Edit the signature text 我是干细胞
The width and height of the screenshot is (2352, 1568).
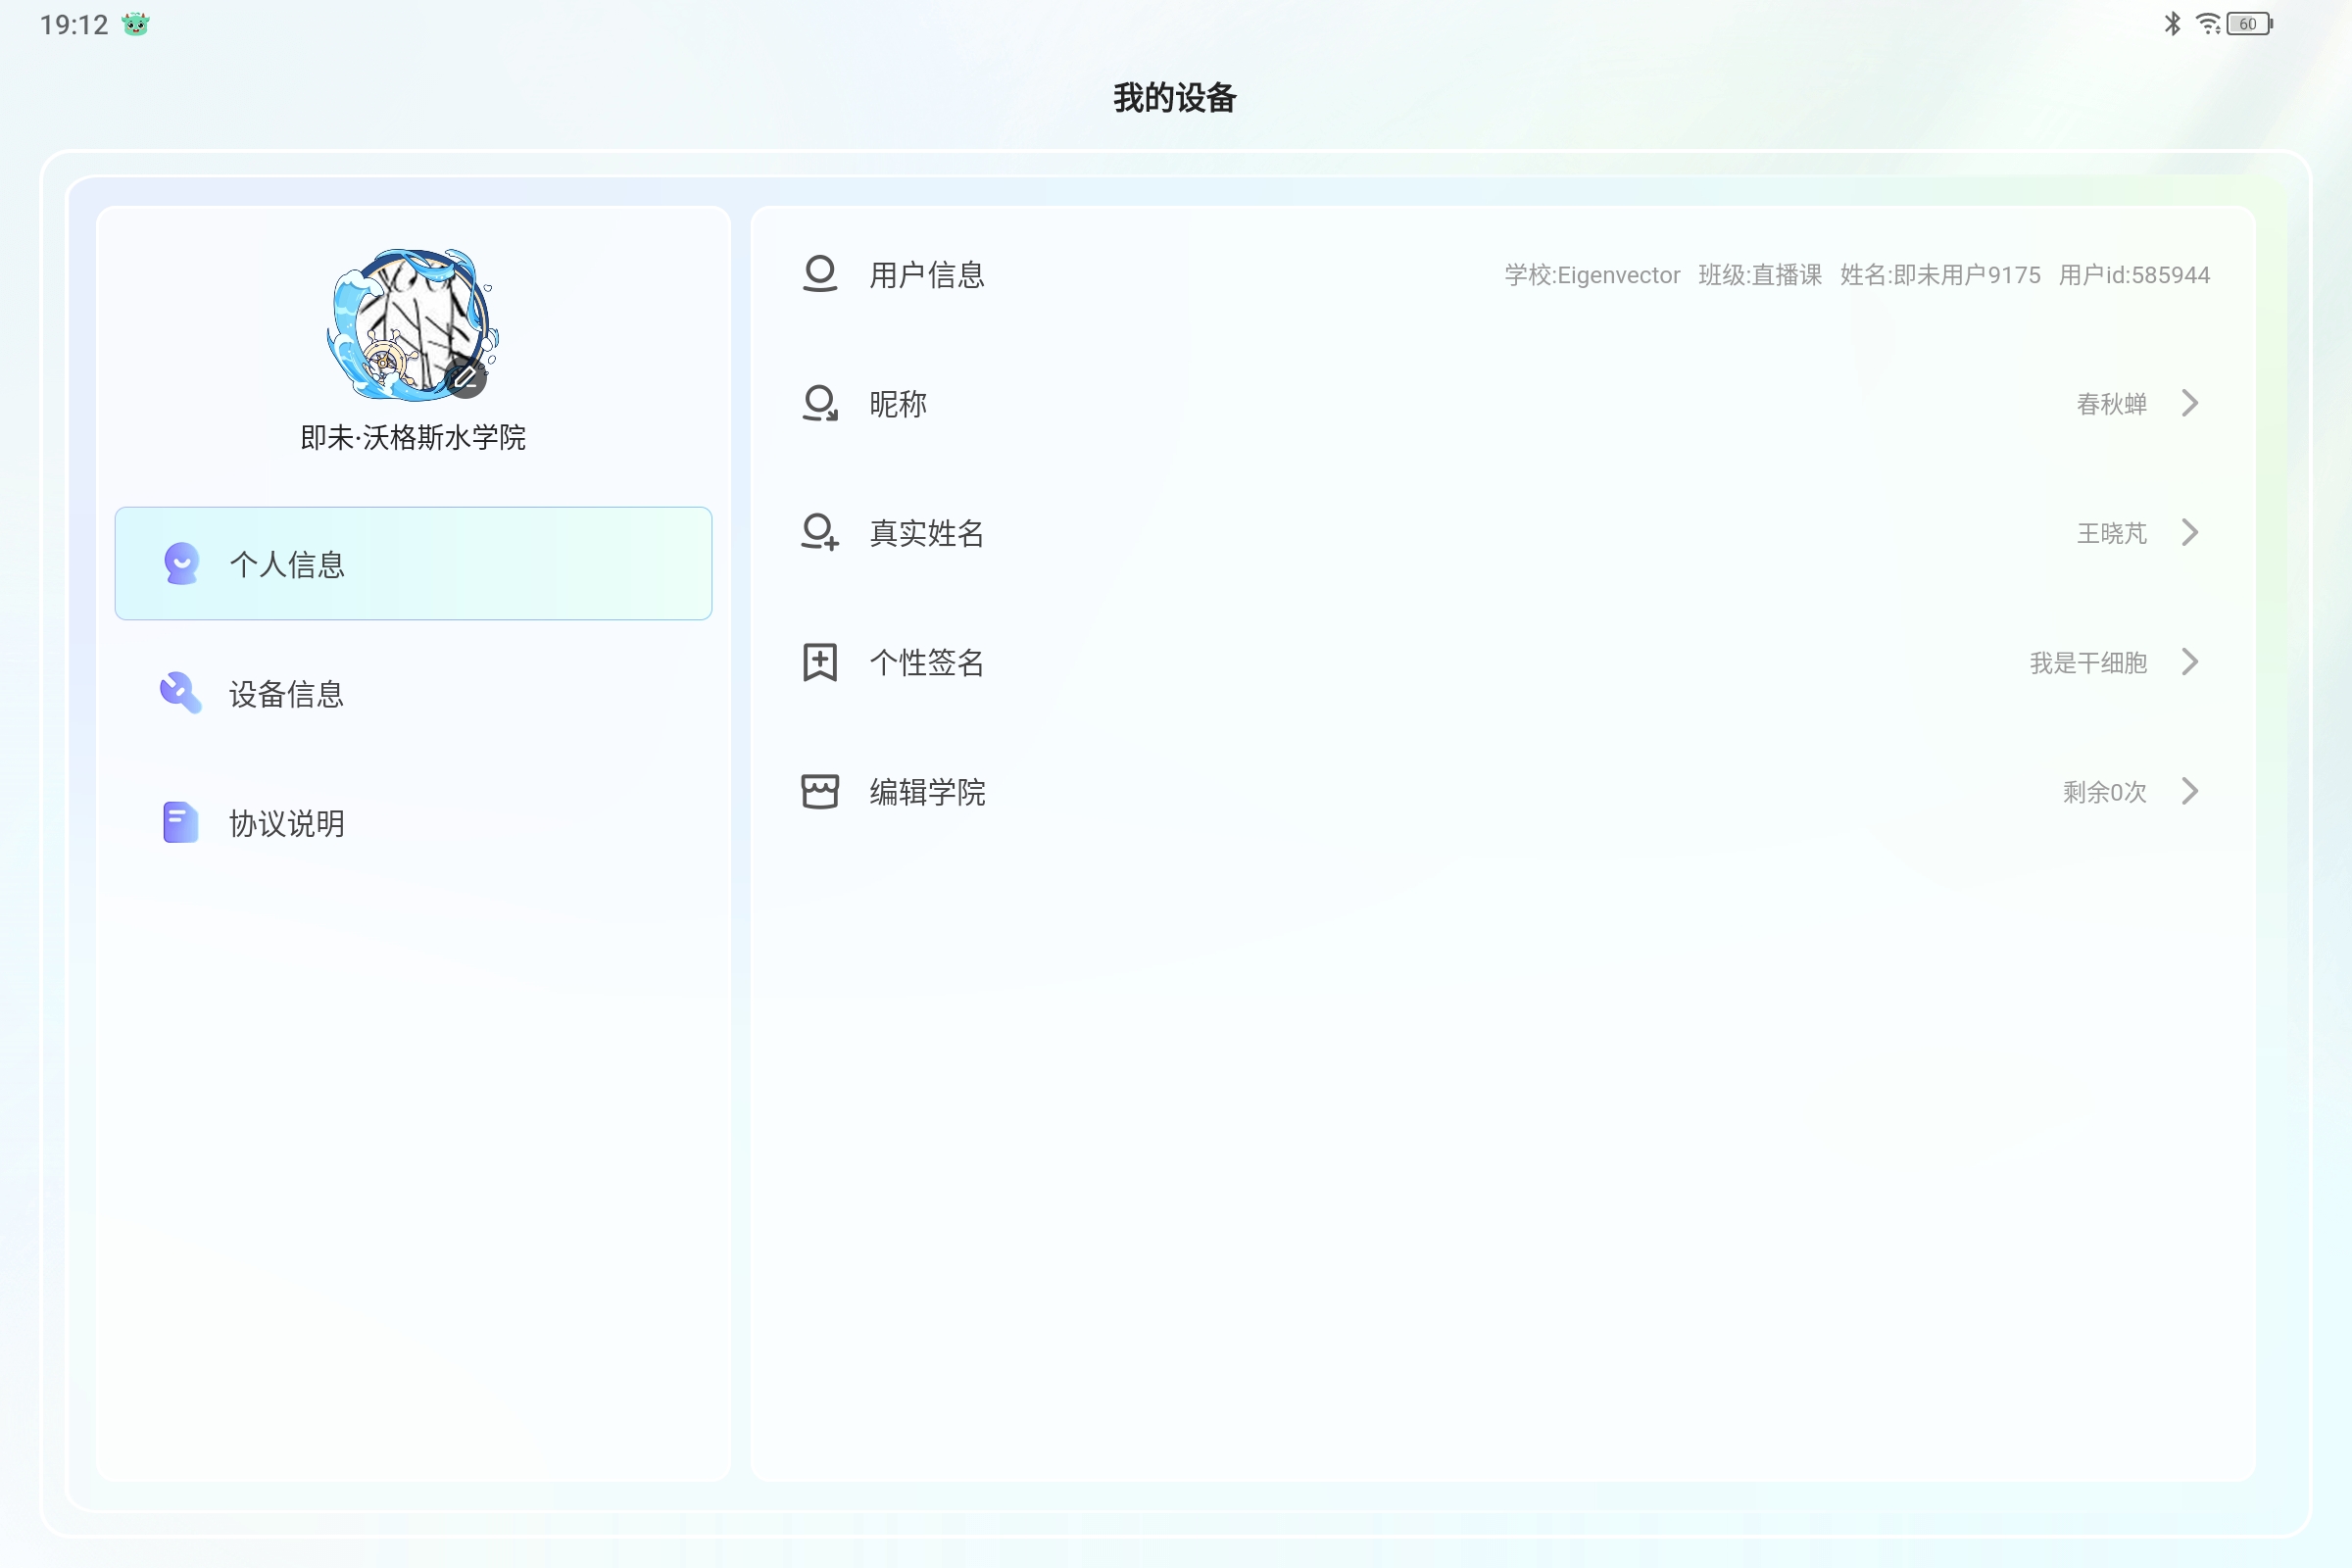[x=2088, y=663]
